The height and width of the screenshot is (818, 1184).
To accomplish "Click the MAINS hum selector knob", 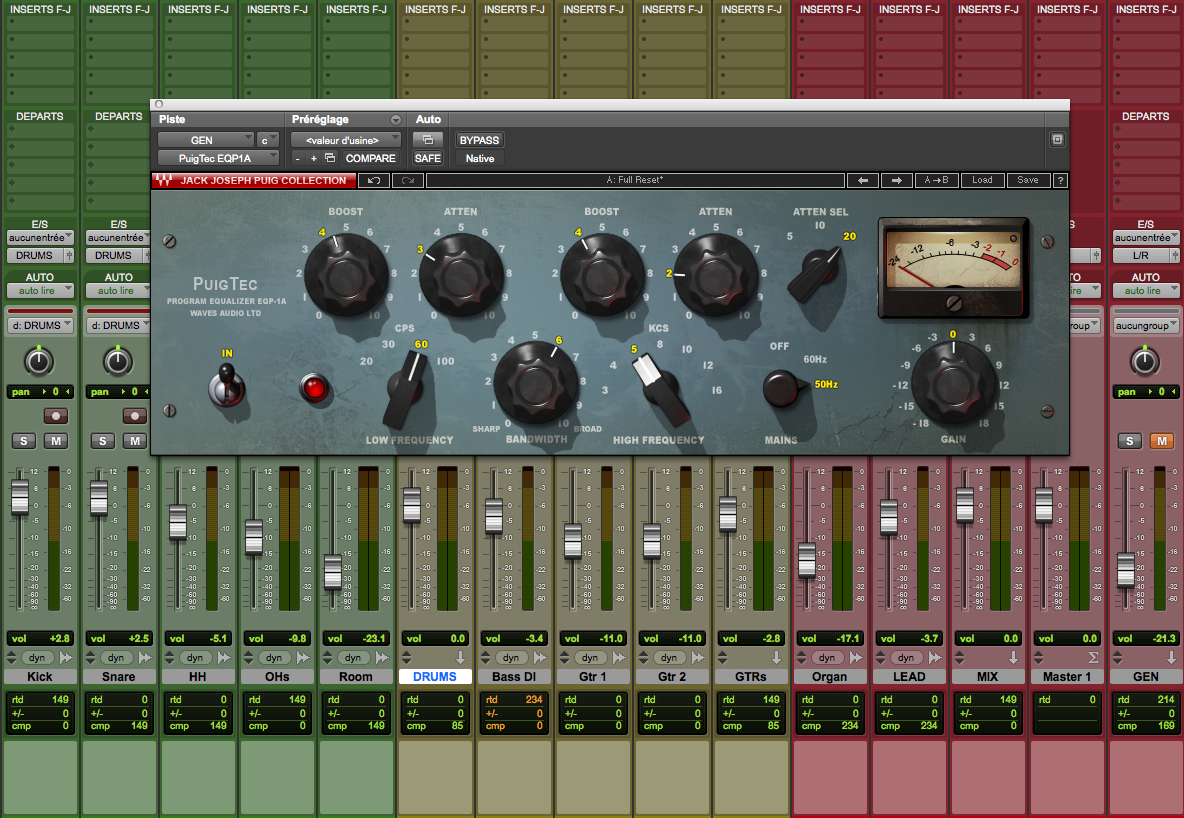I will (785, 387).
